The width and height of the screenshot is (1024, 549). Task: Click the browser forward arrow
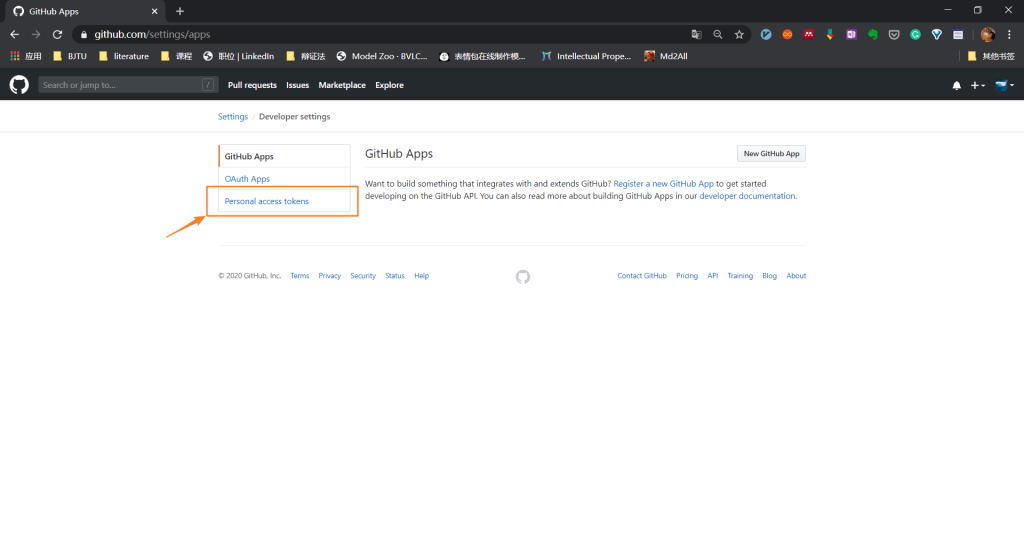36,35
